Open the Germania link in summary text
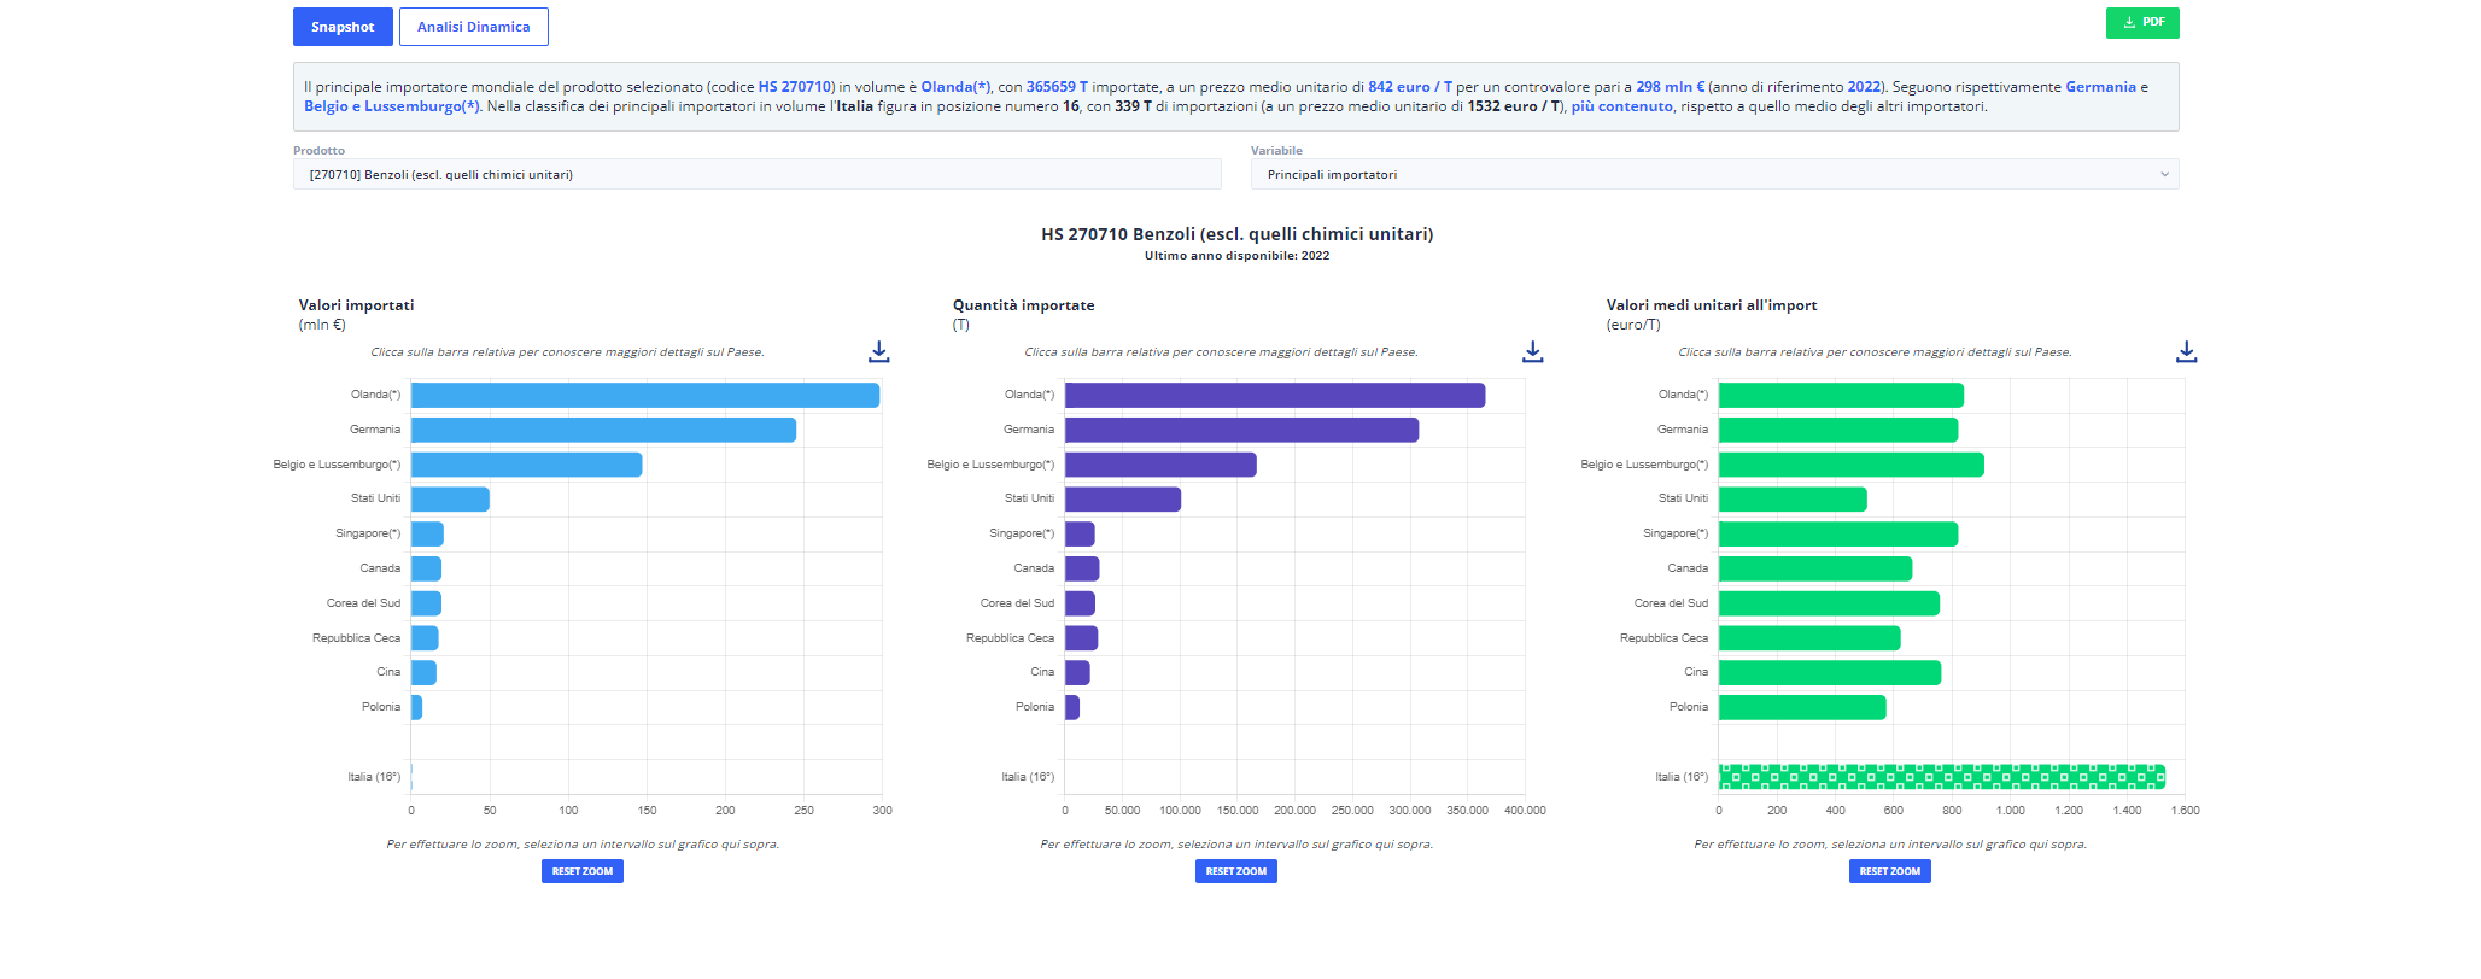 pyautogui.click(x=2100, y=87)
